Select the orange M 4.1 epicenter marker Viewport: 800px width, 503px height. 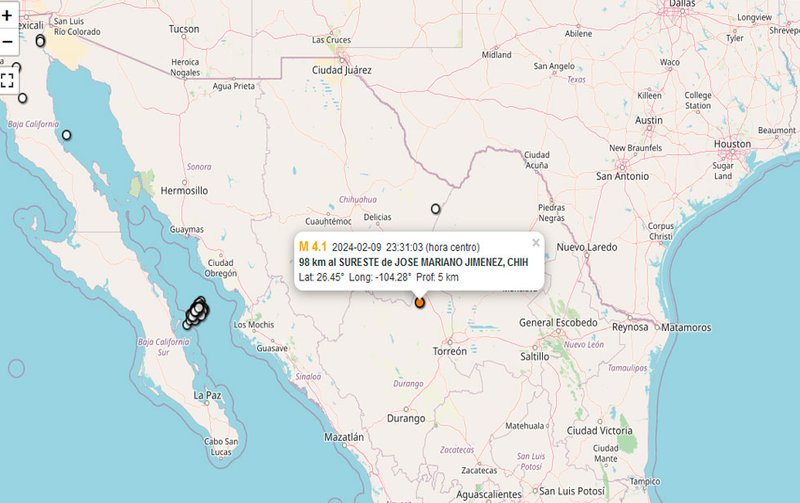(x=419, y=303)
